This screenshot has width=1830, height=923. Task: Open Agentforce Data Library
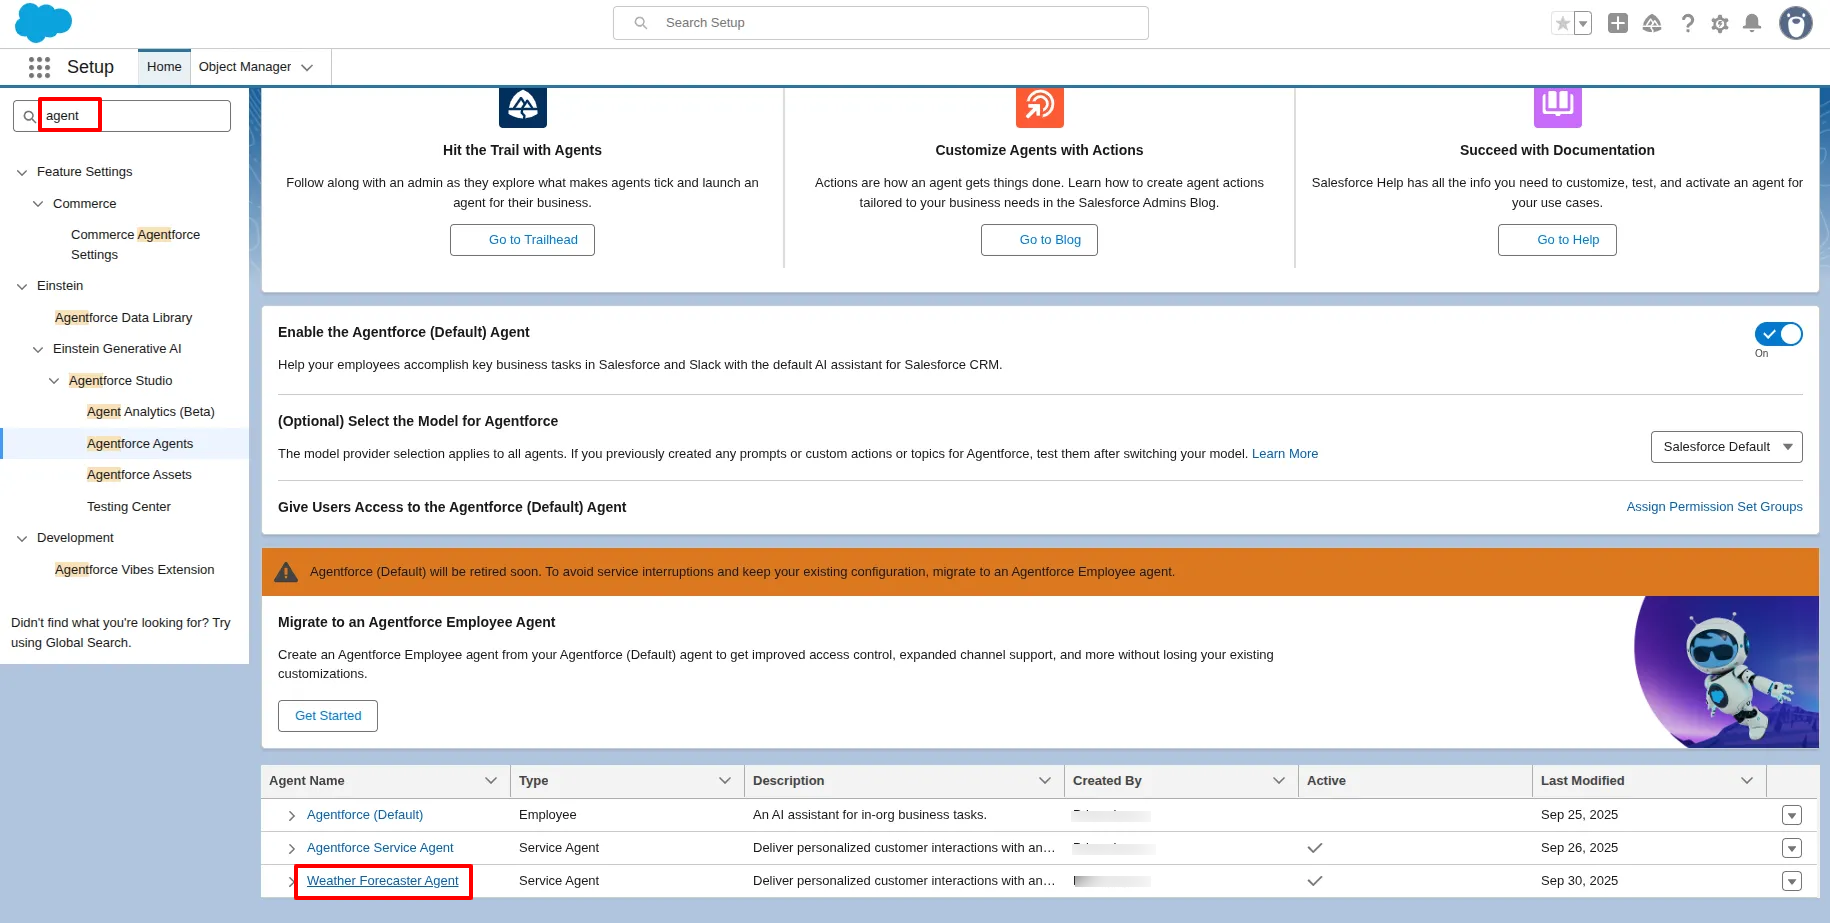pyautogui.click(x=123, y=318)
